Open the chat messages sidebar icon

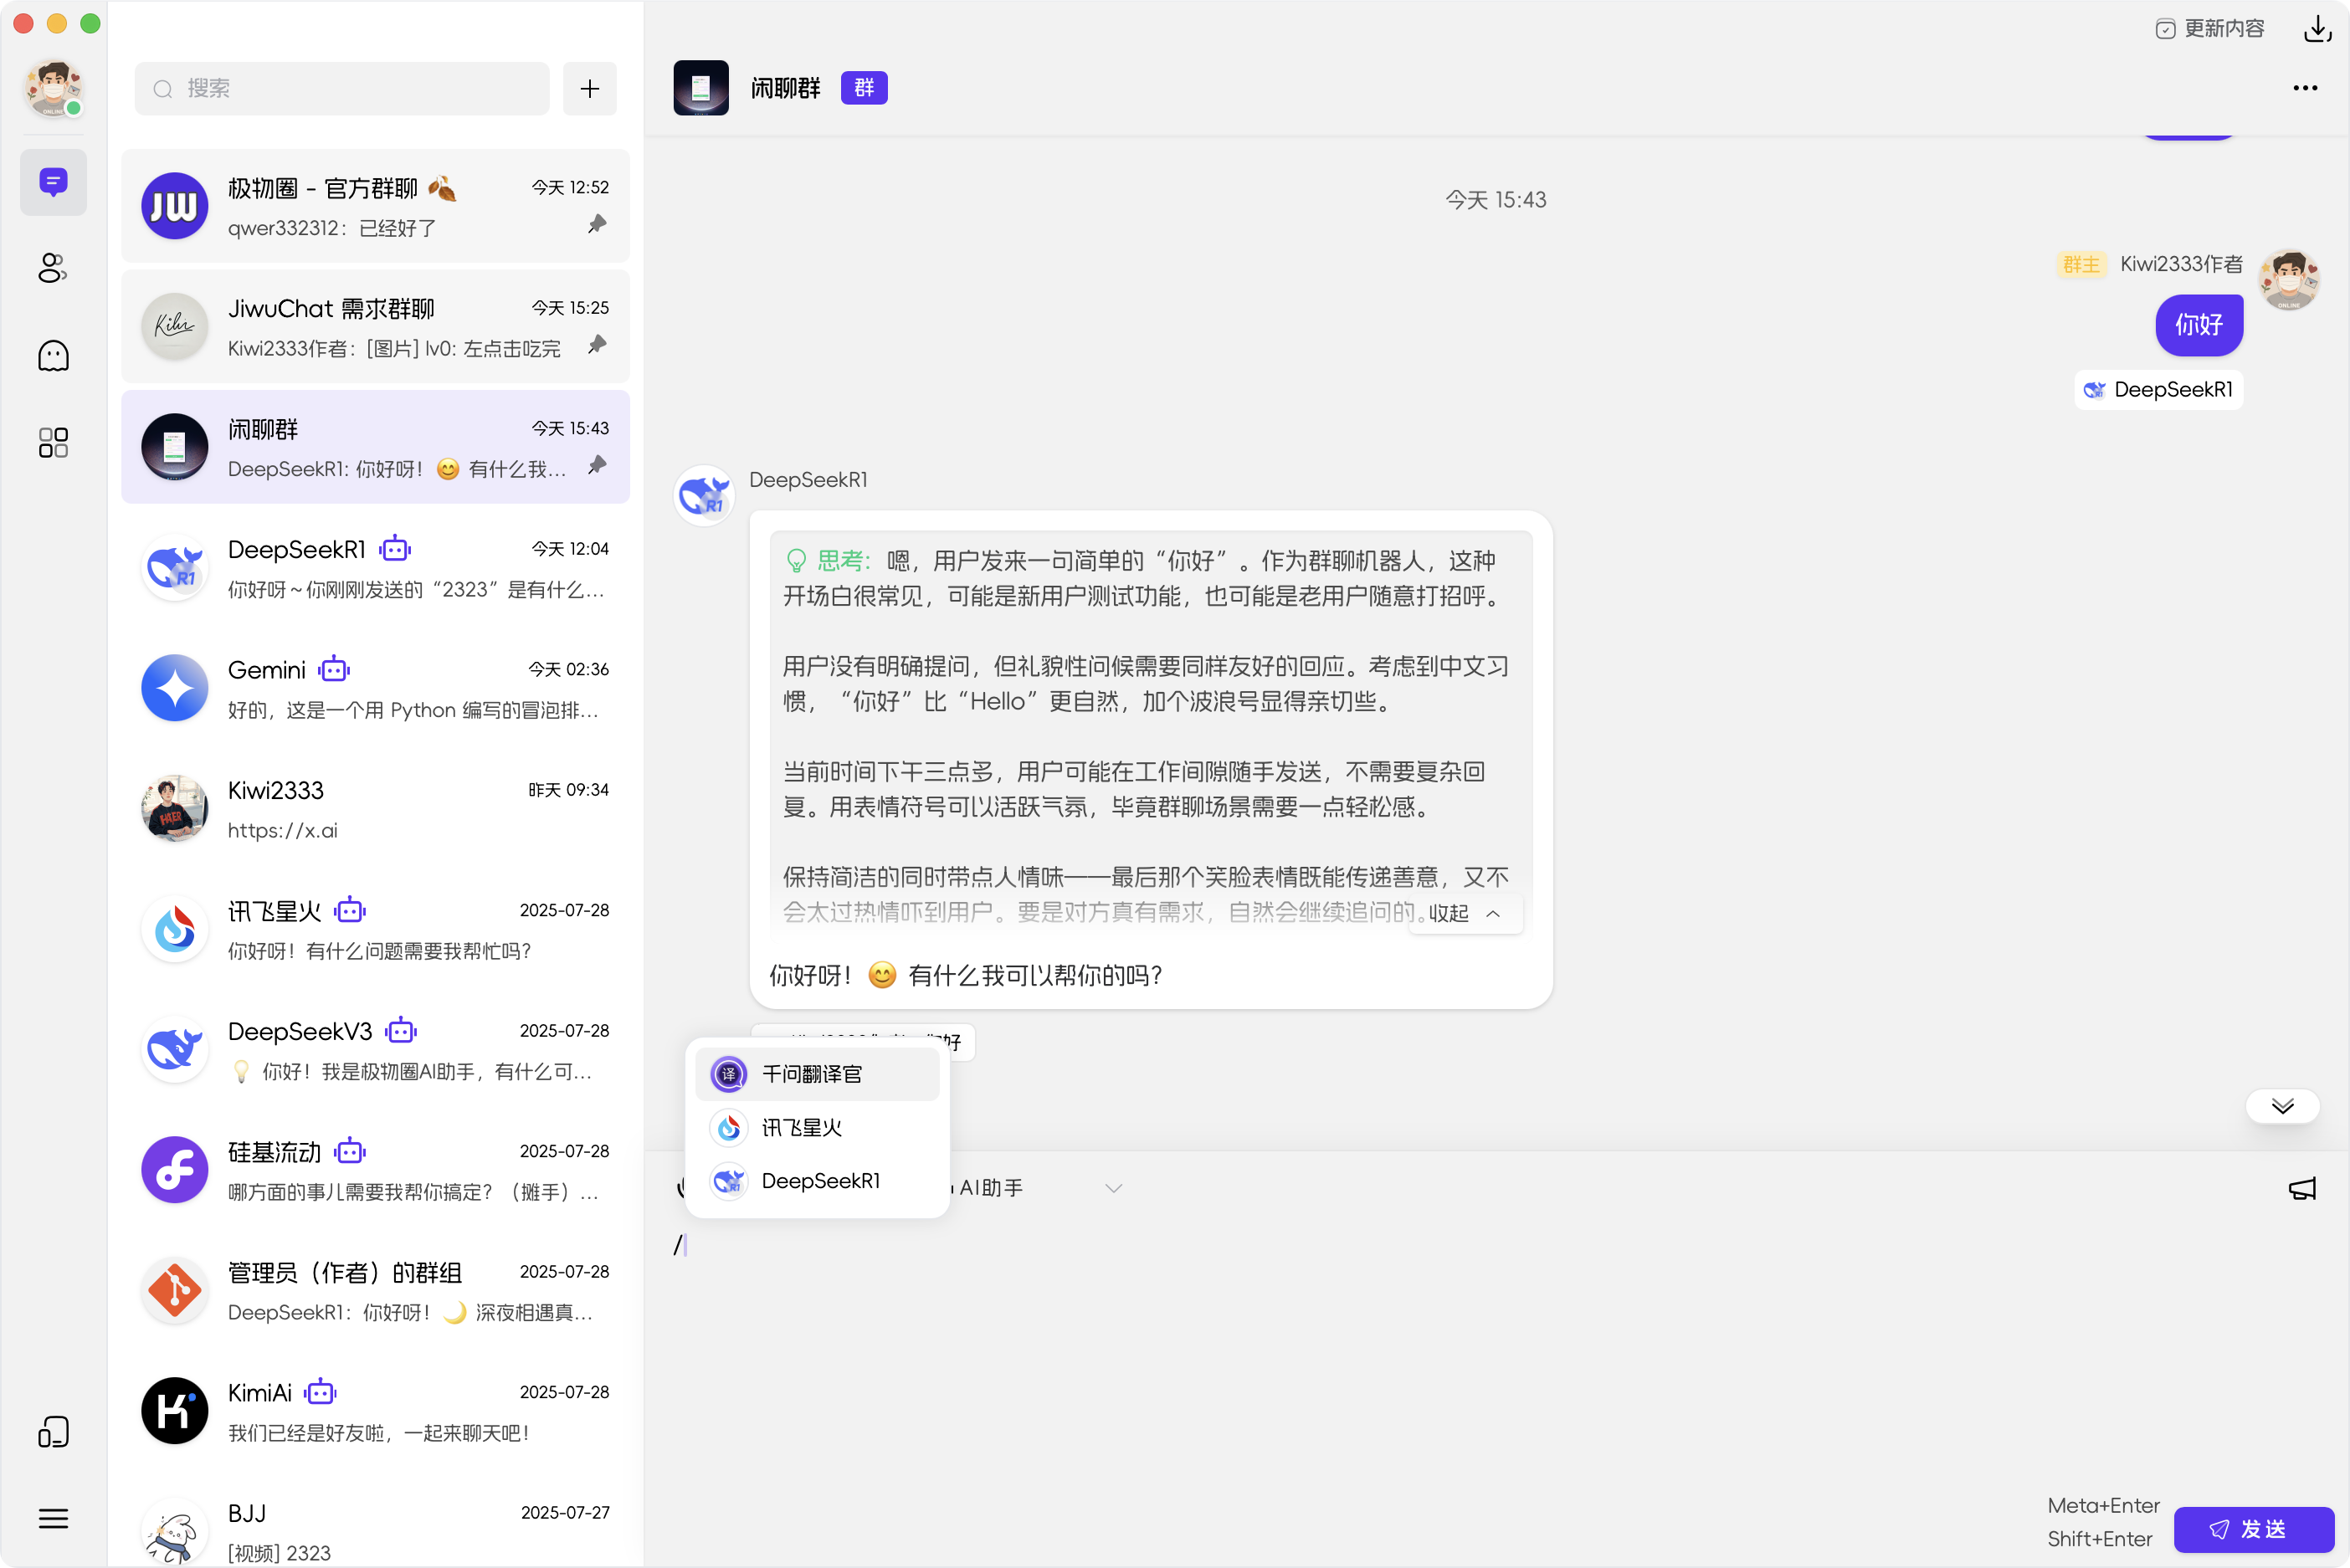click(53, 182)
